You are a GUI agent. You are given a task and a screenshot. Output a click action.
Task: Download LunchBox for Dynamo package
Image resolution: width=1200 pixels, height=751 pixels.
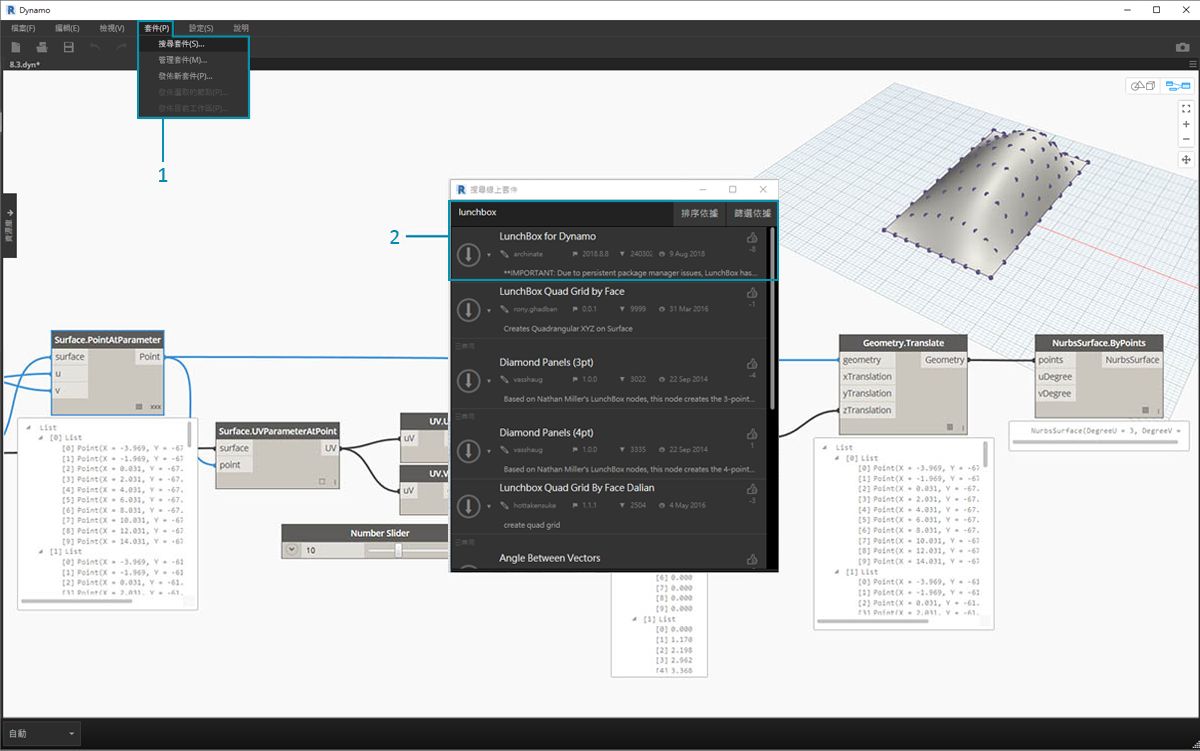point(468,253)
